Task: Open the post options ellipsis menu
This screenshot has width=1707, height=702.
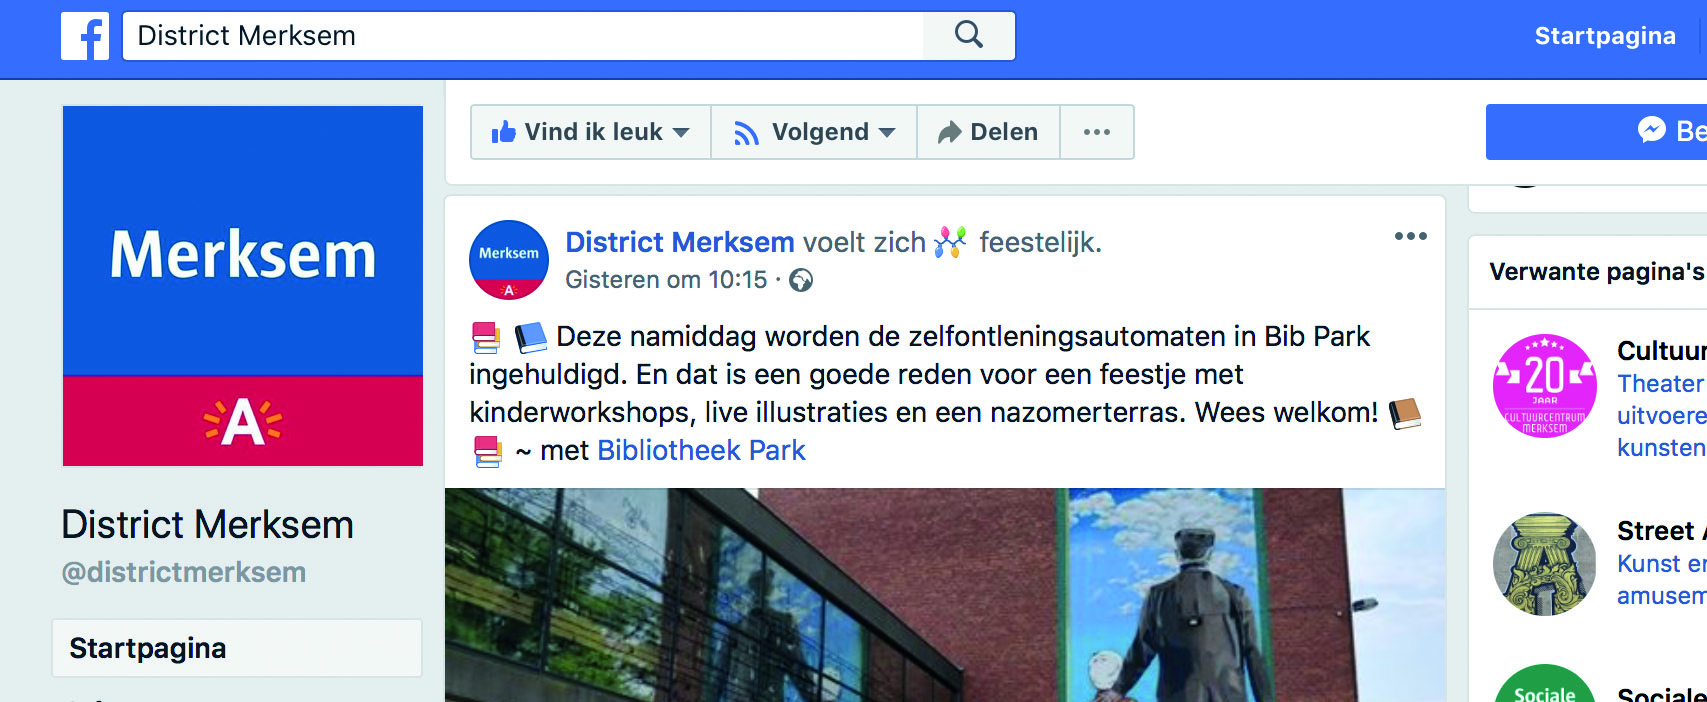Action: coord(1411,236)
